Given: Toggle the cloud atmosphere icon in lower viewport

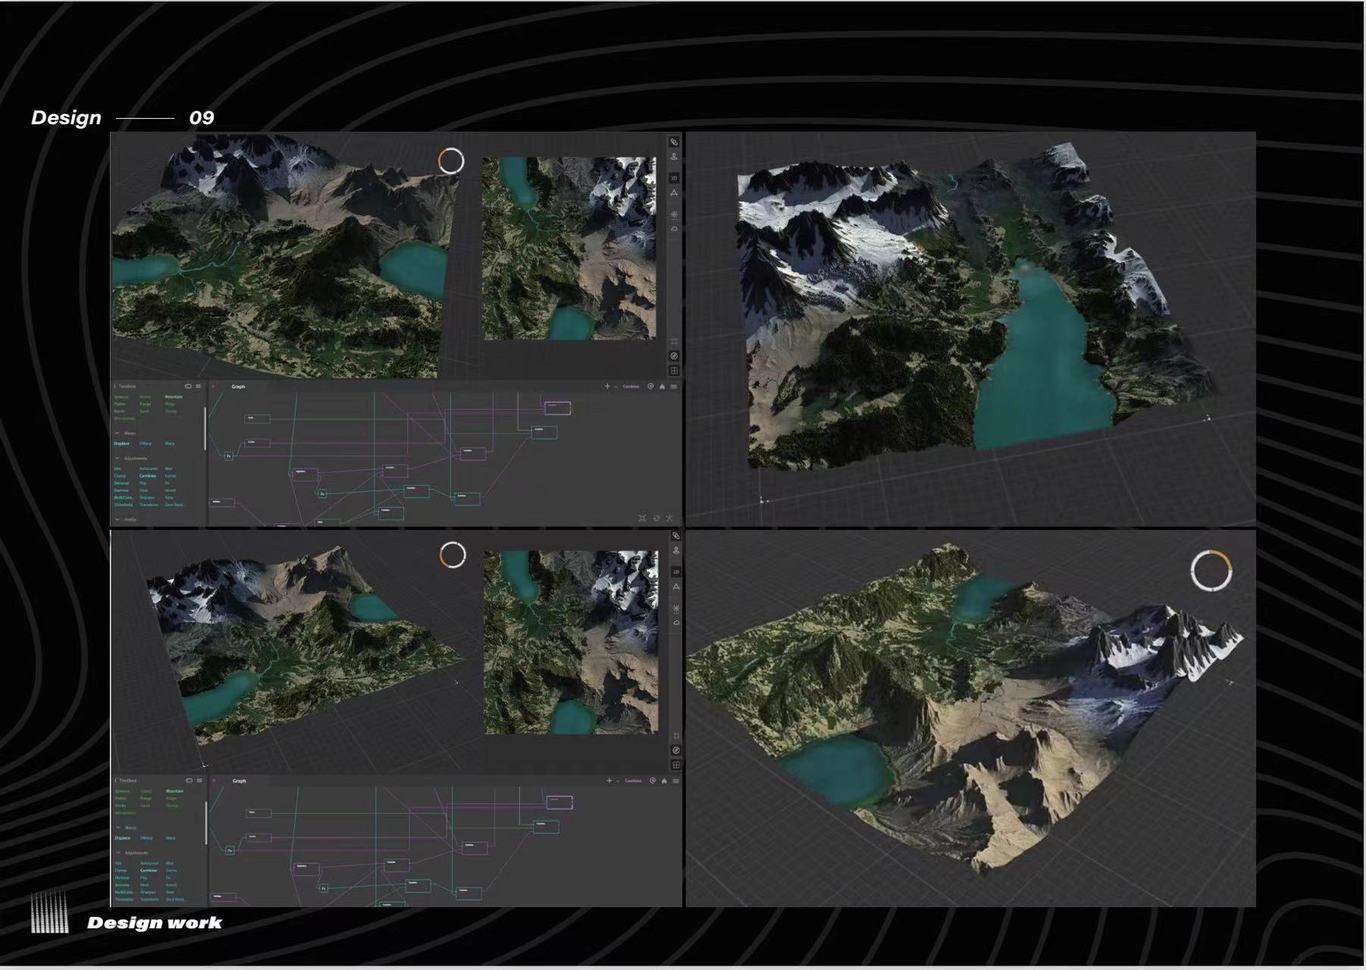Looking at the screenshot, I should pyautogui.click(x=676, y=622).
